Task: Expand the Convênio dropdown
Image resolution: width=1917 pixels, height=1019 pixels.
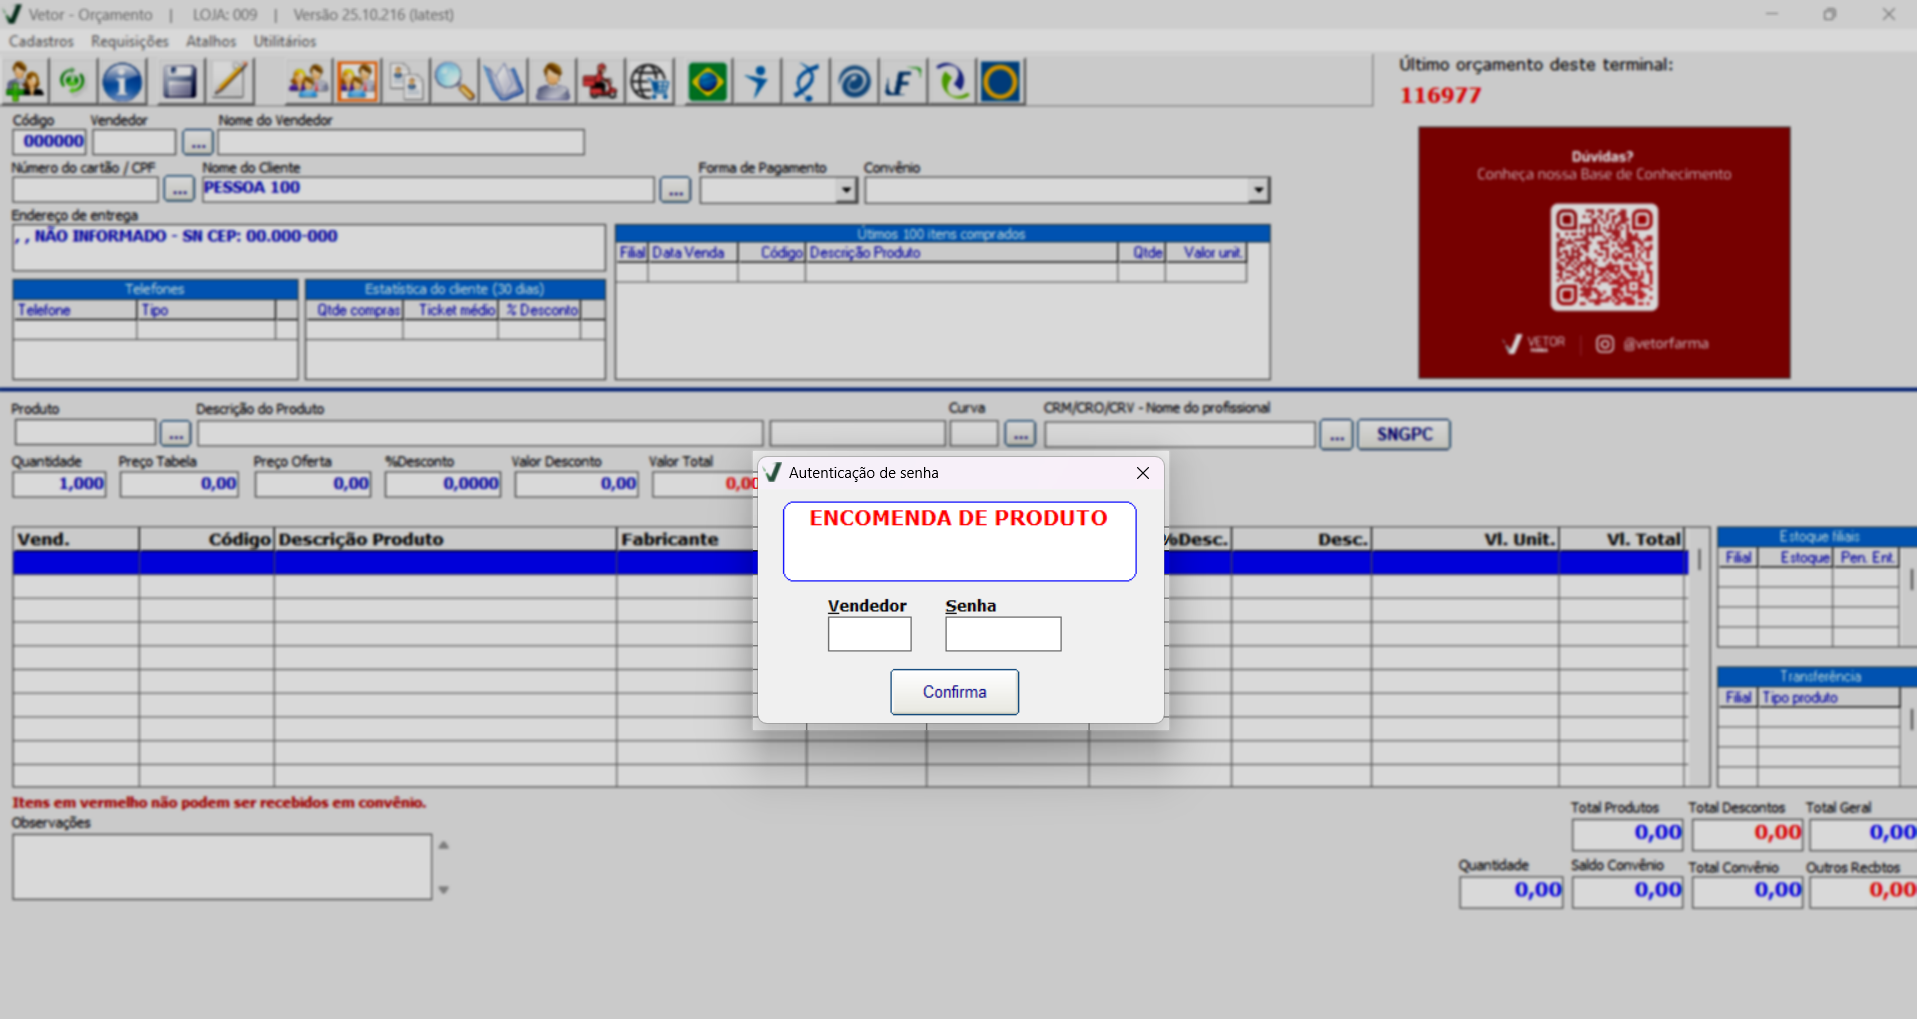Action: [1259, 189]
